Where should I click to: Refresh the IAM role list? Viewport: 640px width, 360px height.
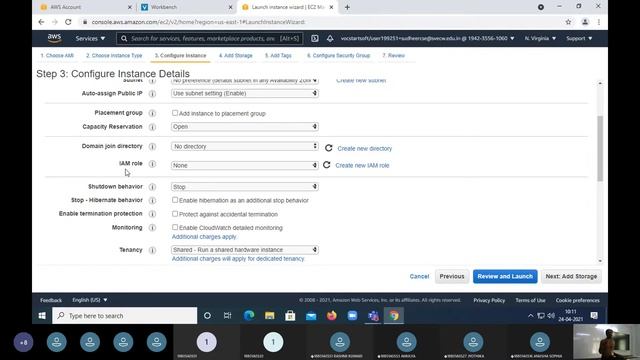tap(327, 164)
